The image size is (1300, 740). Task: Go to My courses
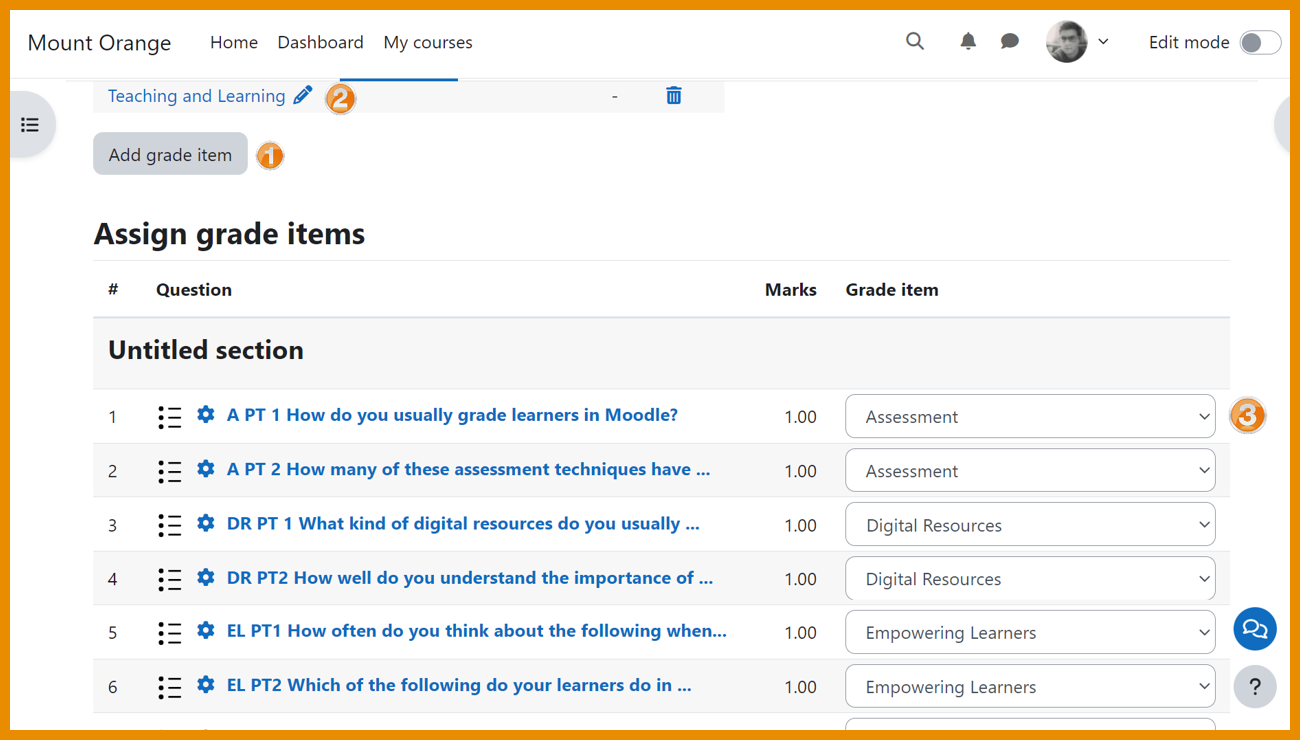(427, 42)
